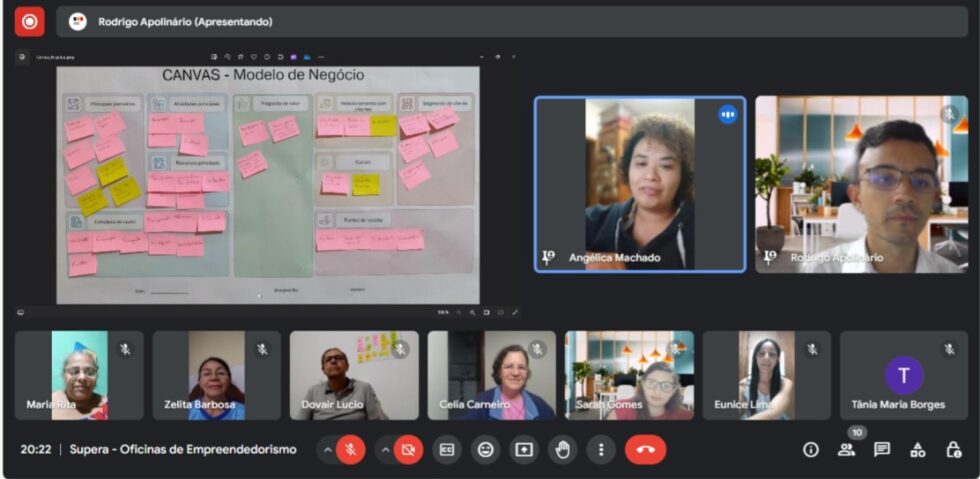This screenshot has width=980, height=479.
Task: Click meeting title Supera - Oficinas de Empreendedorismo
Action: (x=183, y=450)
